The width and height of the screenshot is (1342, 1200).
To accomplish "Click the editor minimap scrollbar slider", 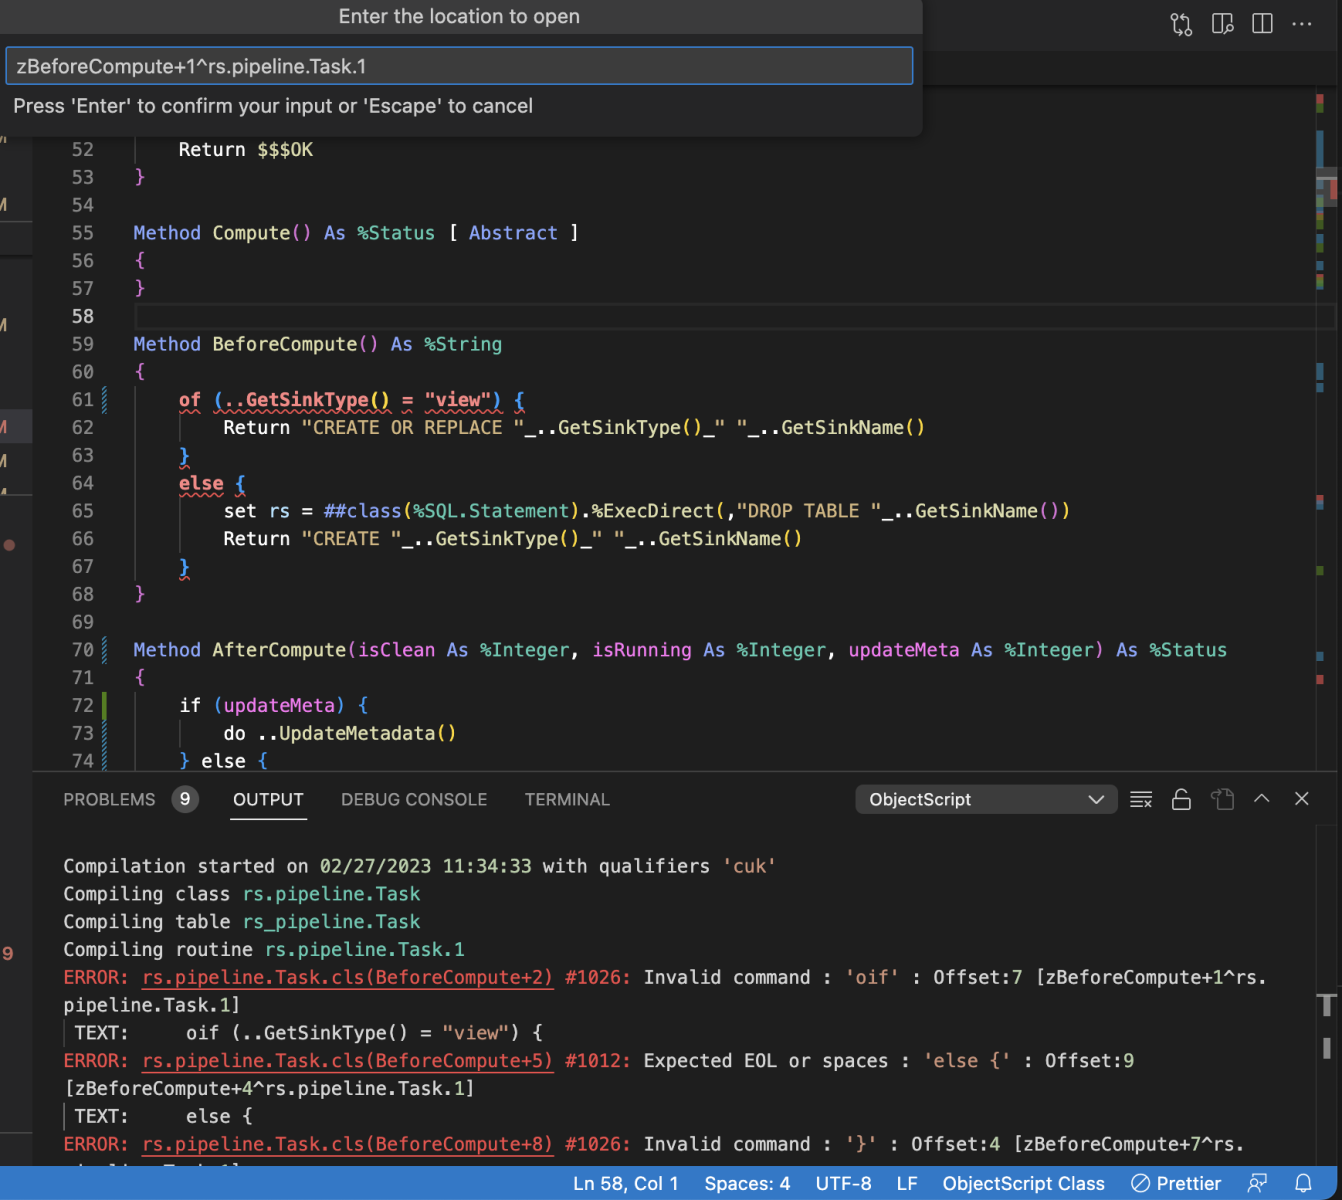I will (1326, 187).
